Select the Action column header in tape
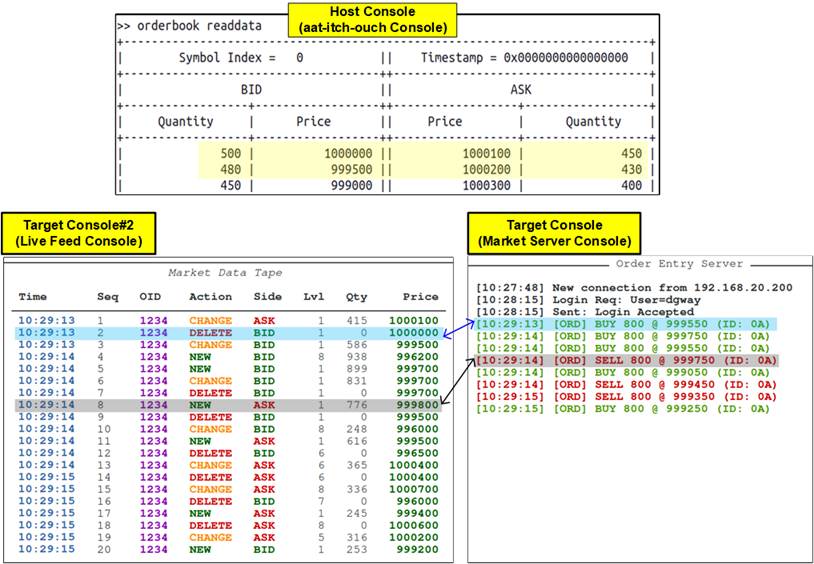 point(210,296)
